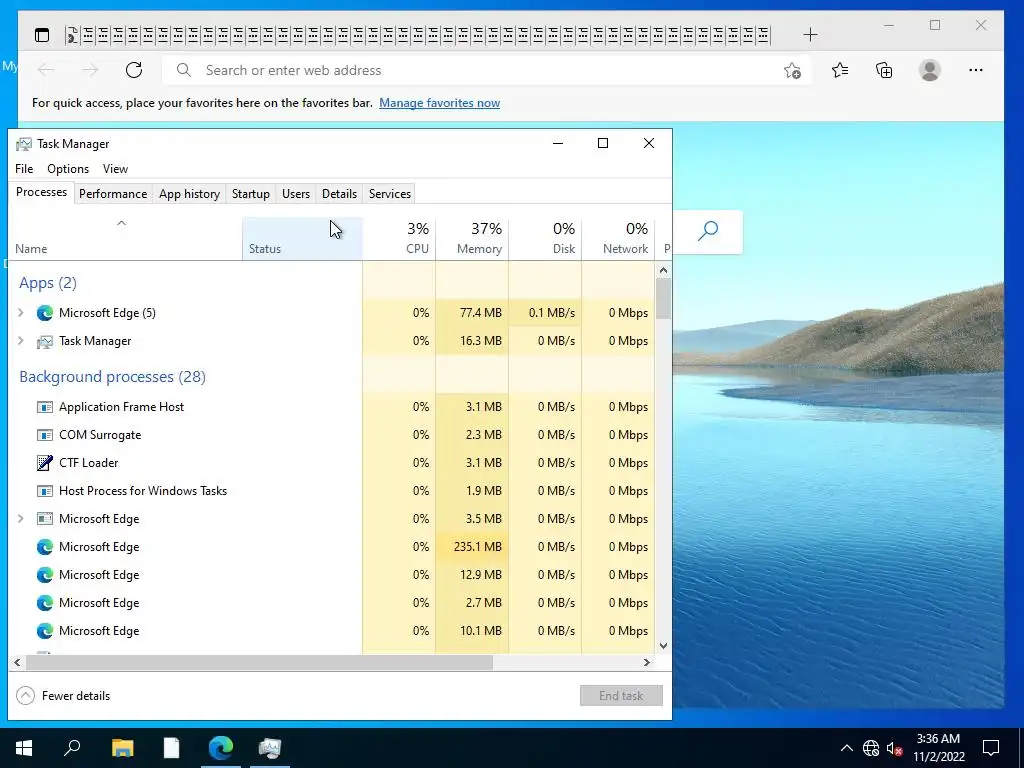Sort processes by the Name column

point(125,239)
